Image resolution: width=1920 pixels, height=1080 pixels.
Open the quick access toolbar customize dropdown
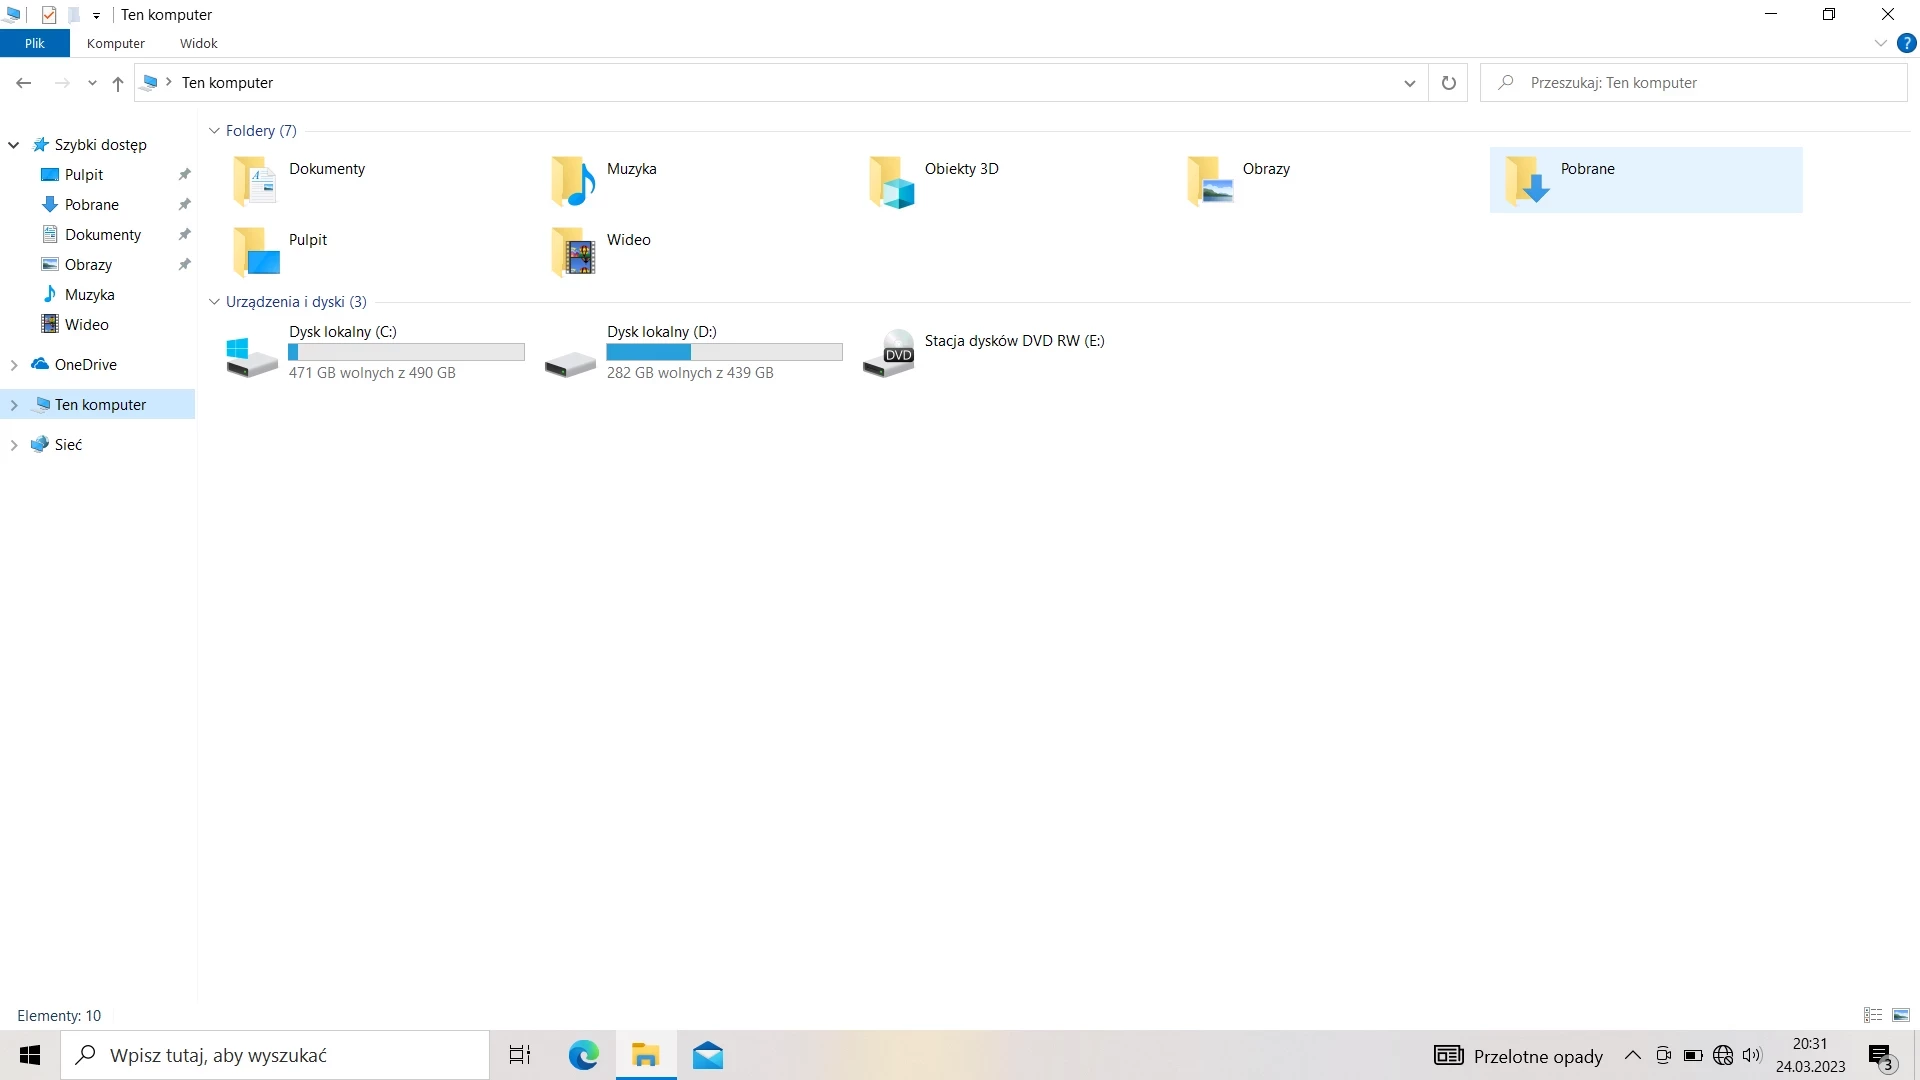(96, 15)
